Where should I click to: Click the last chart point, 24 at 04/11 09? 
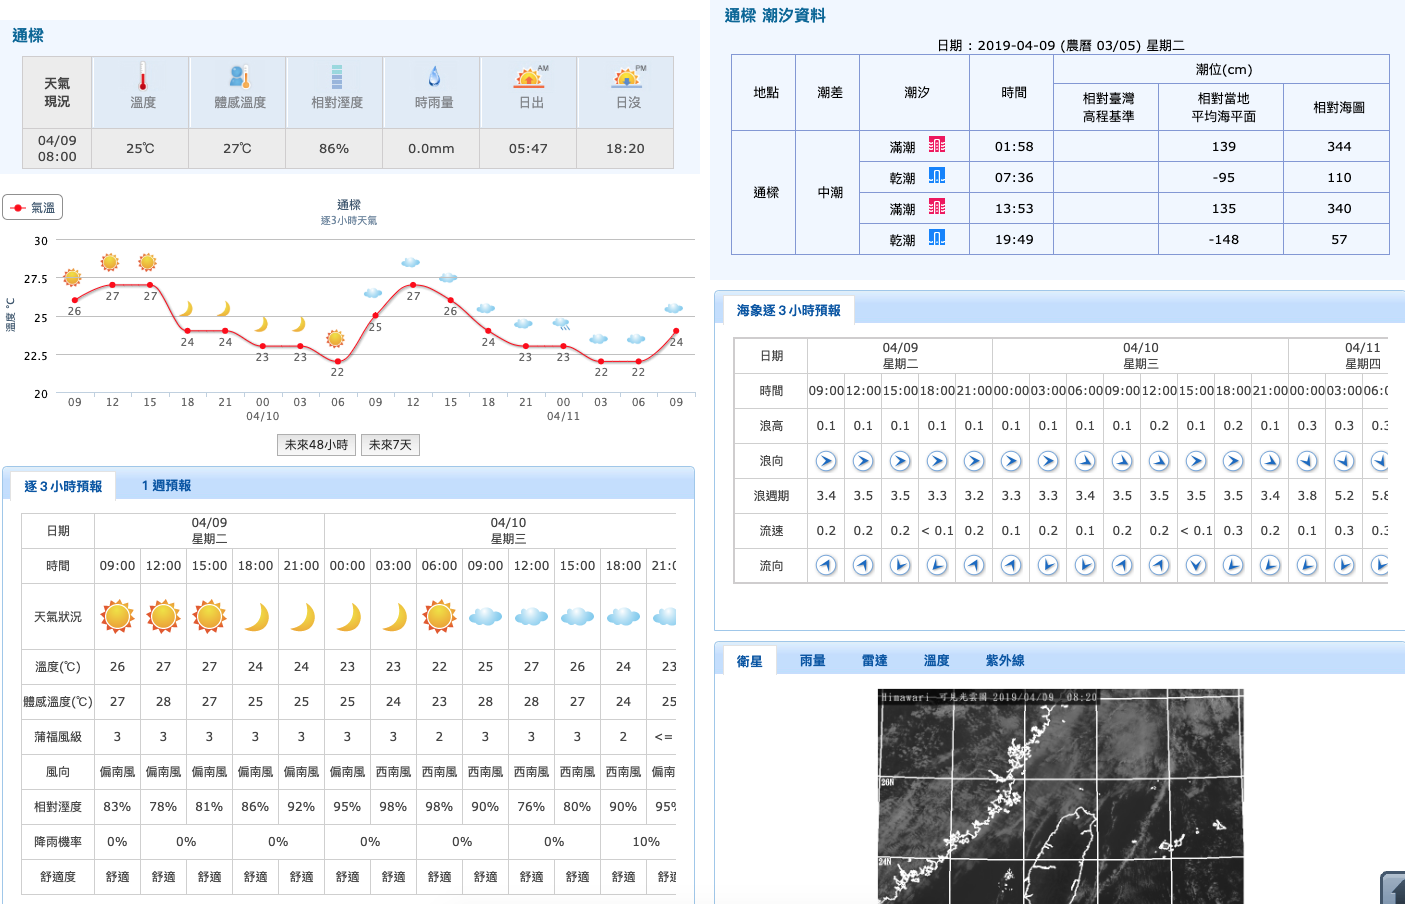coord(676,331)
